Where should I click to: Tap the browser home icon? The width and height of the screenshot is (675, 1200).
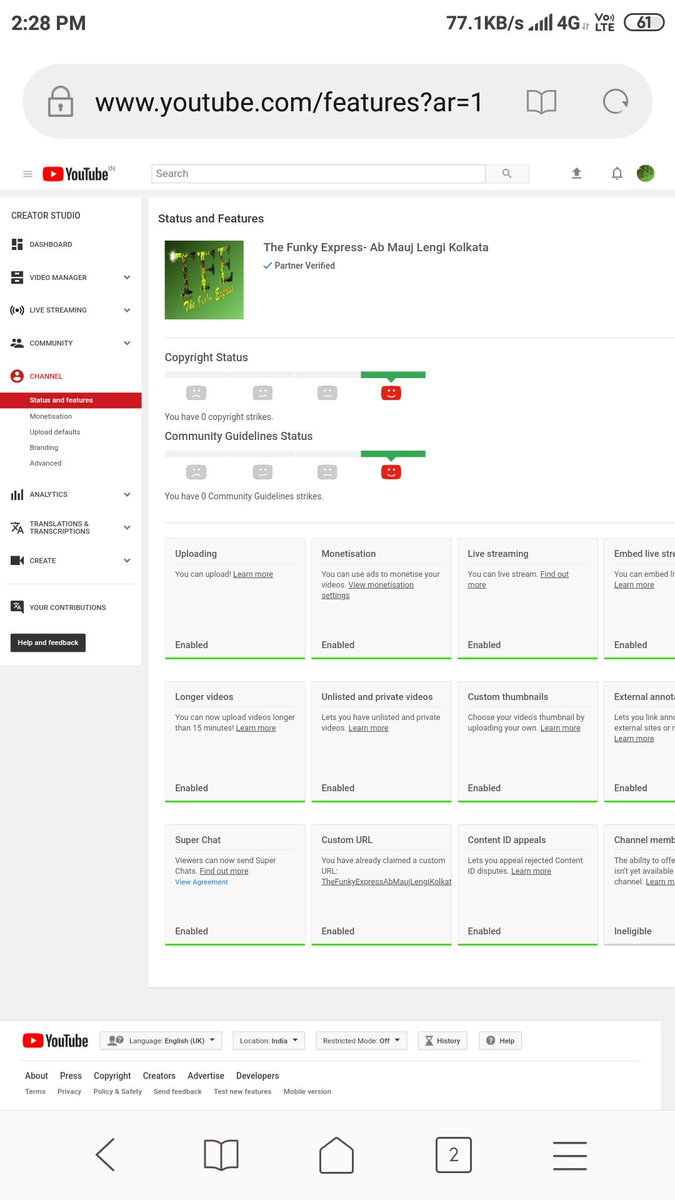tap(337, 1155)
